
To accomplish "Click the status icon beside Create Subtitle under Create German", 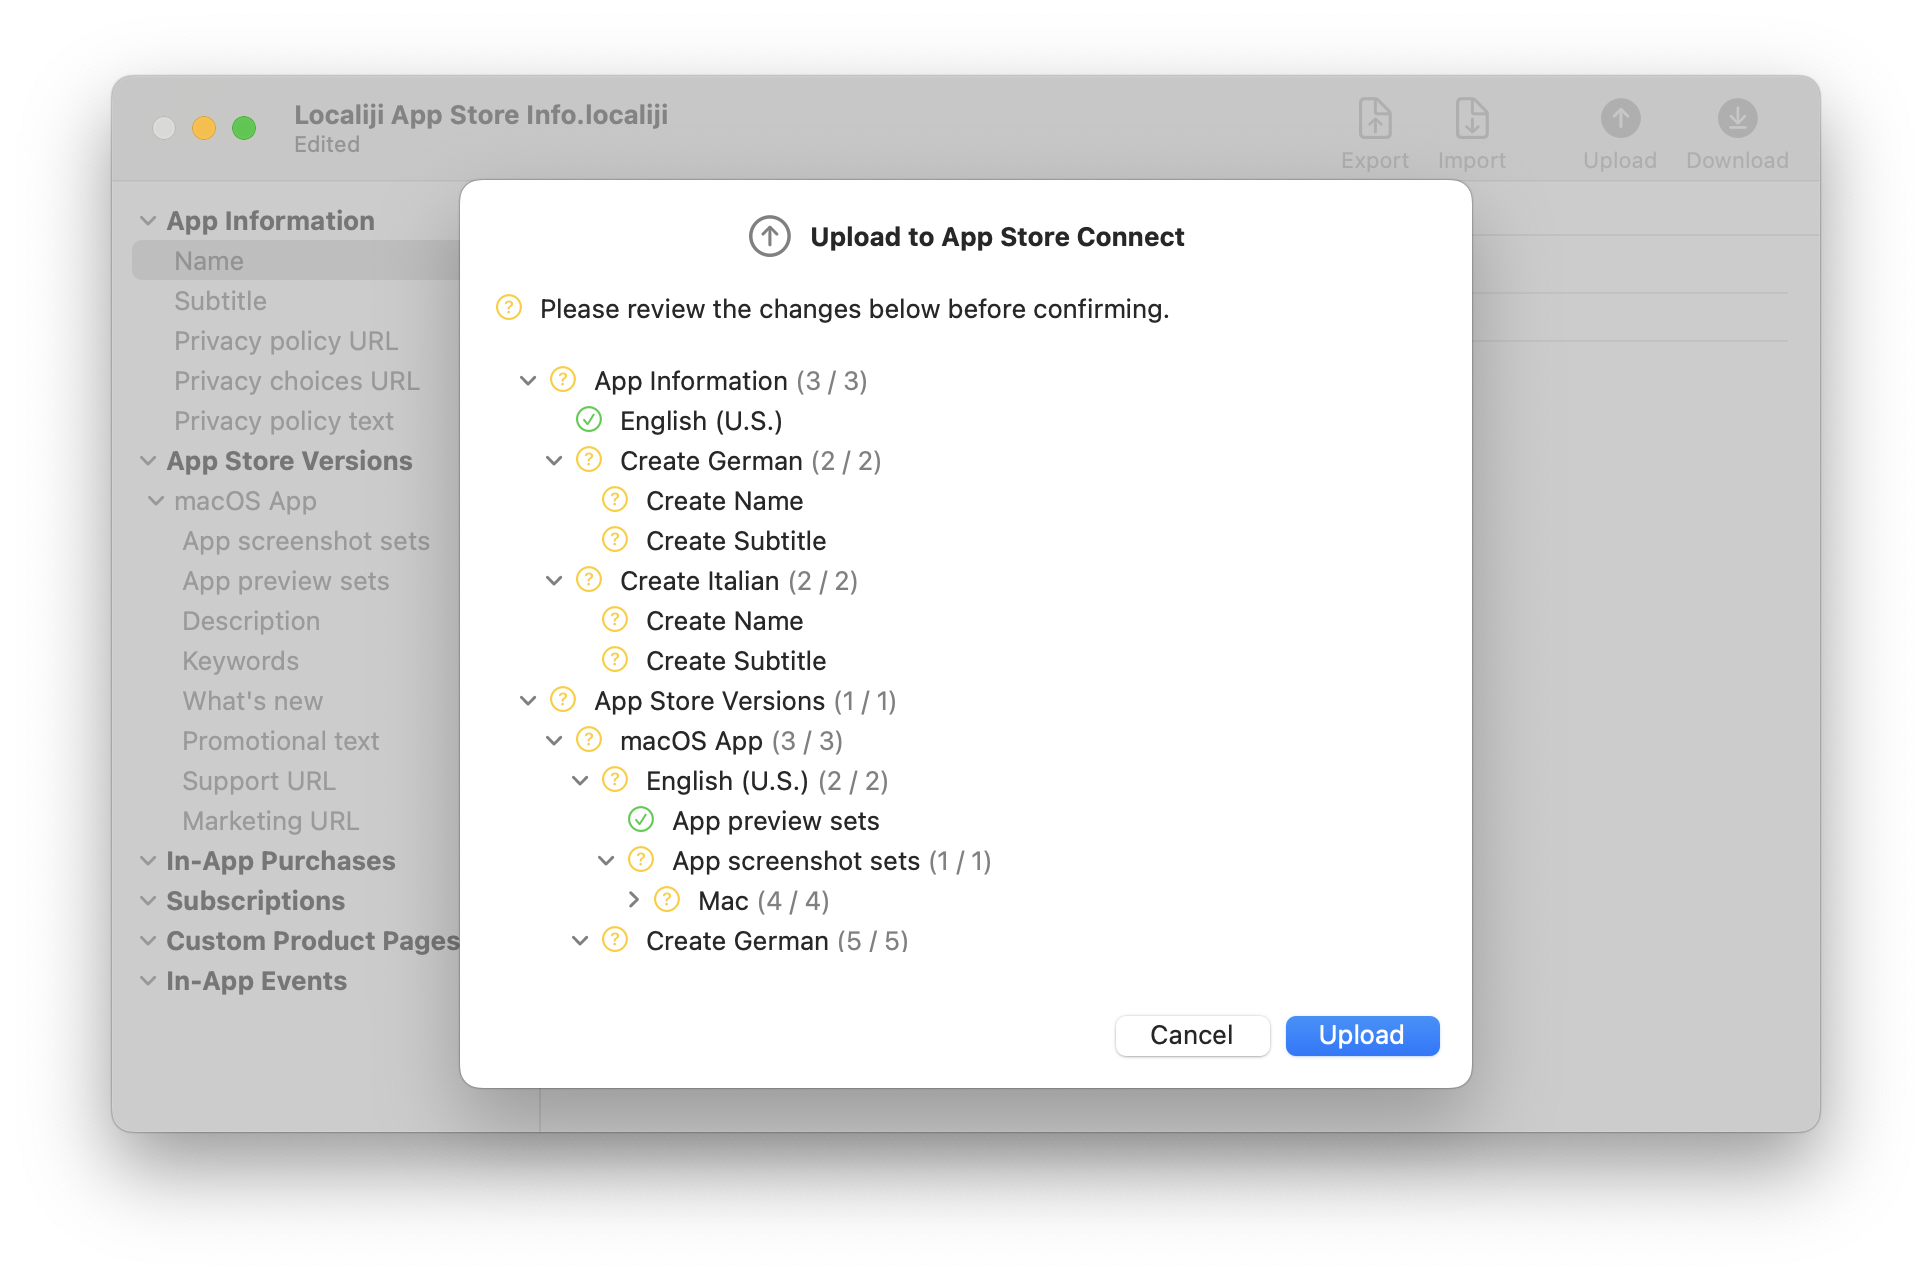I will tap(615, 540).
